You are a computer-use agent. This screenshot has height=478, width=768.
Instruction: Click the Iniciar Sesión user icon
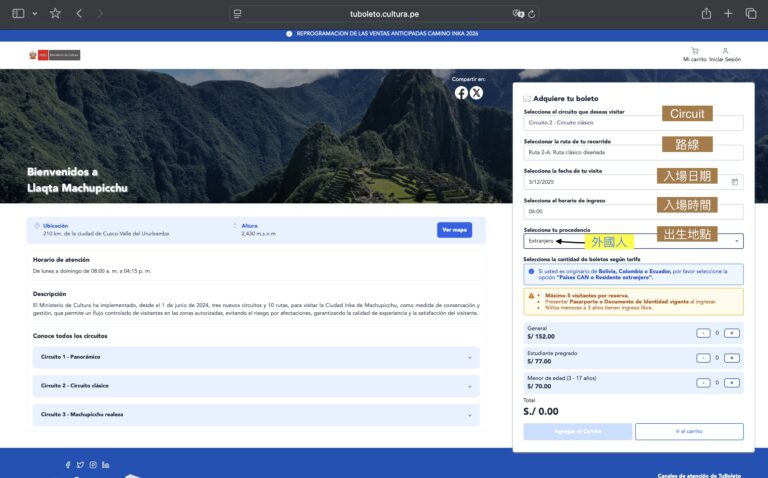pos(725,51)
